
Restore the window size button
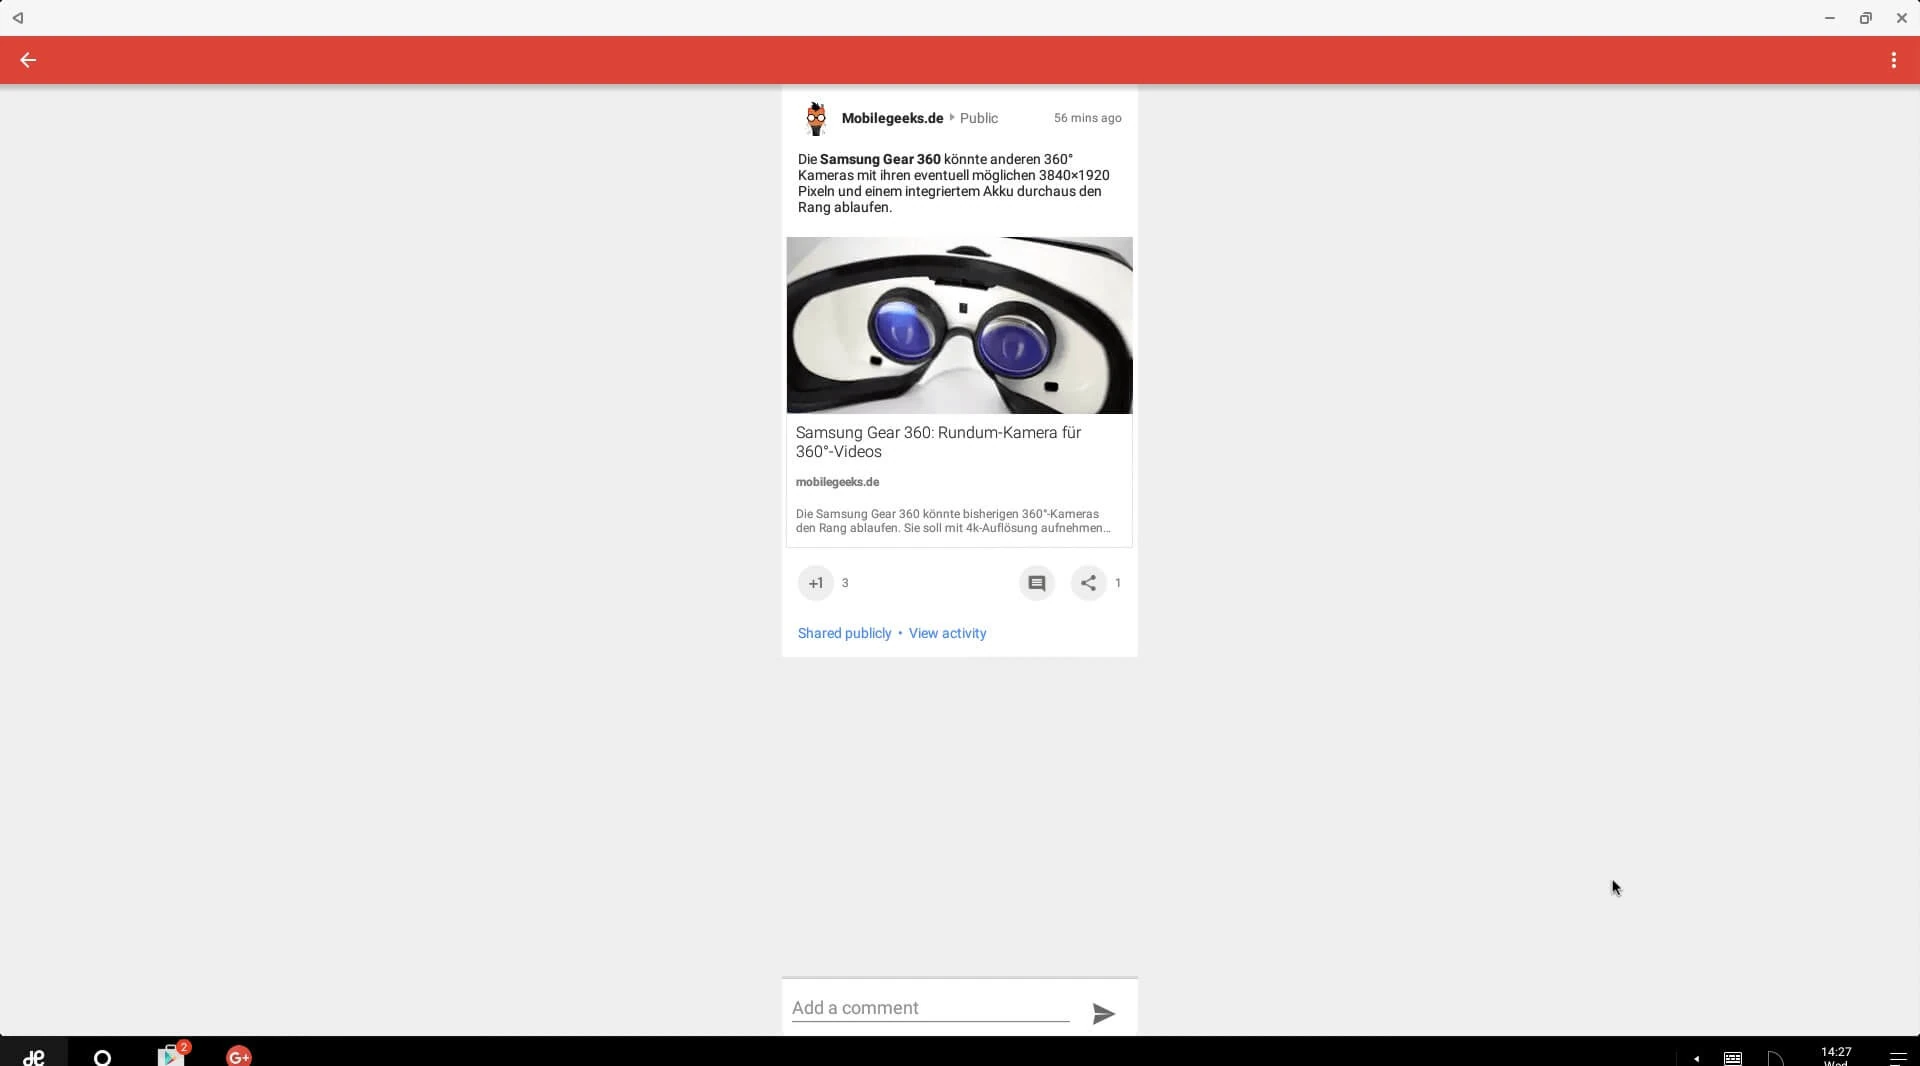point(1865,18)
